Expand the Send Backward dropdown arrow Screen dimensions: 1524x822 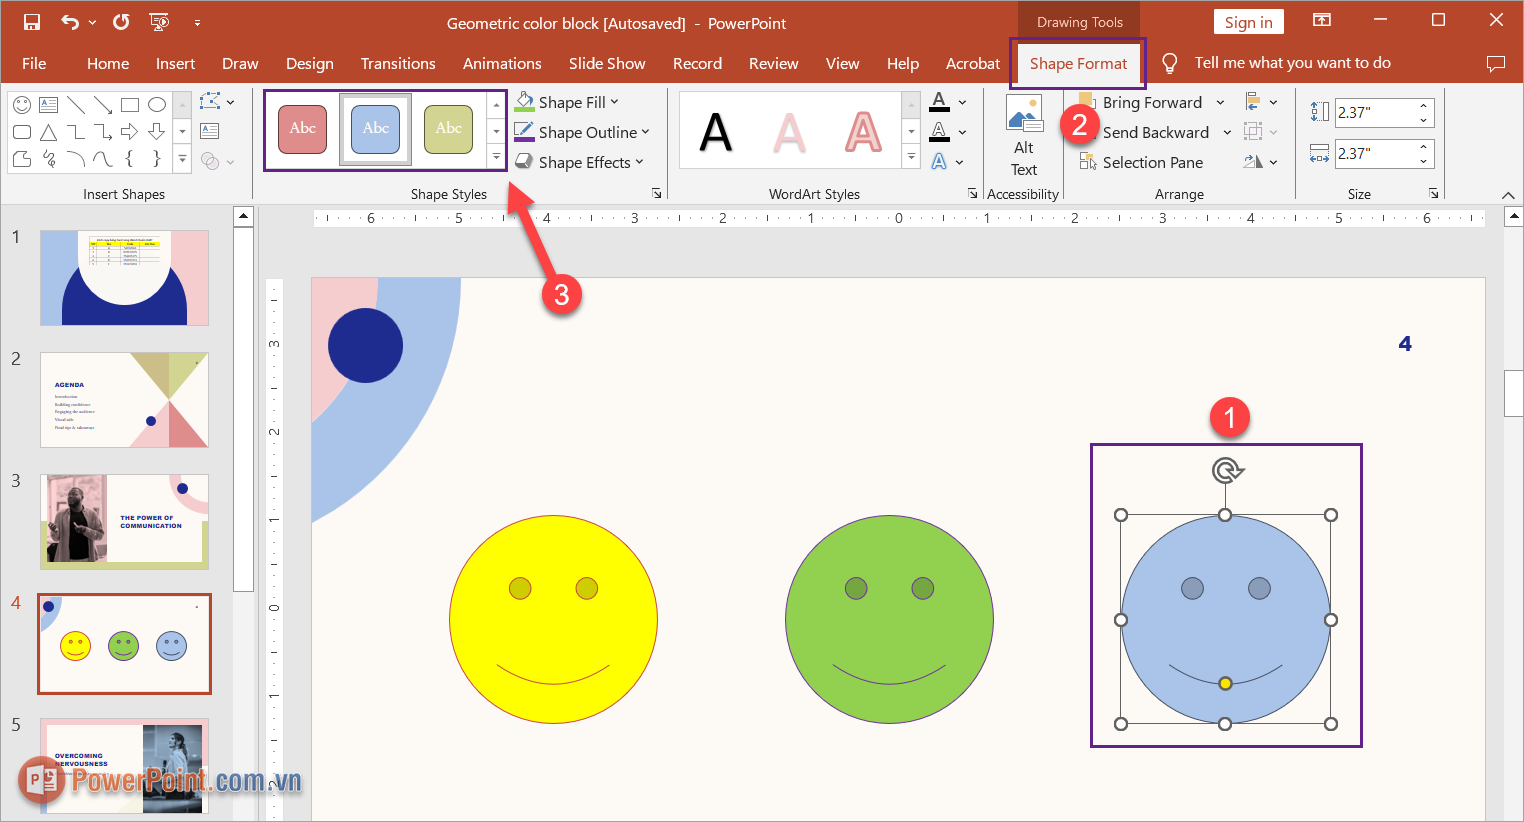pos(1227,132)
